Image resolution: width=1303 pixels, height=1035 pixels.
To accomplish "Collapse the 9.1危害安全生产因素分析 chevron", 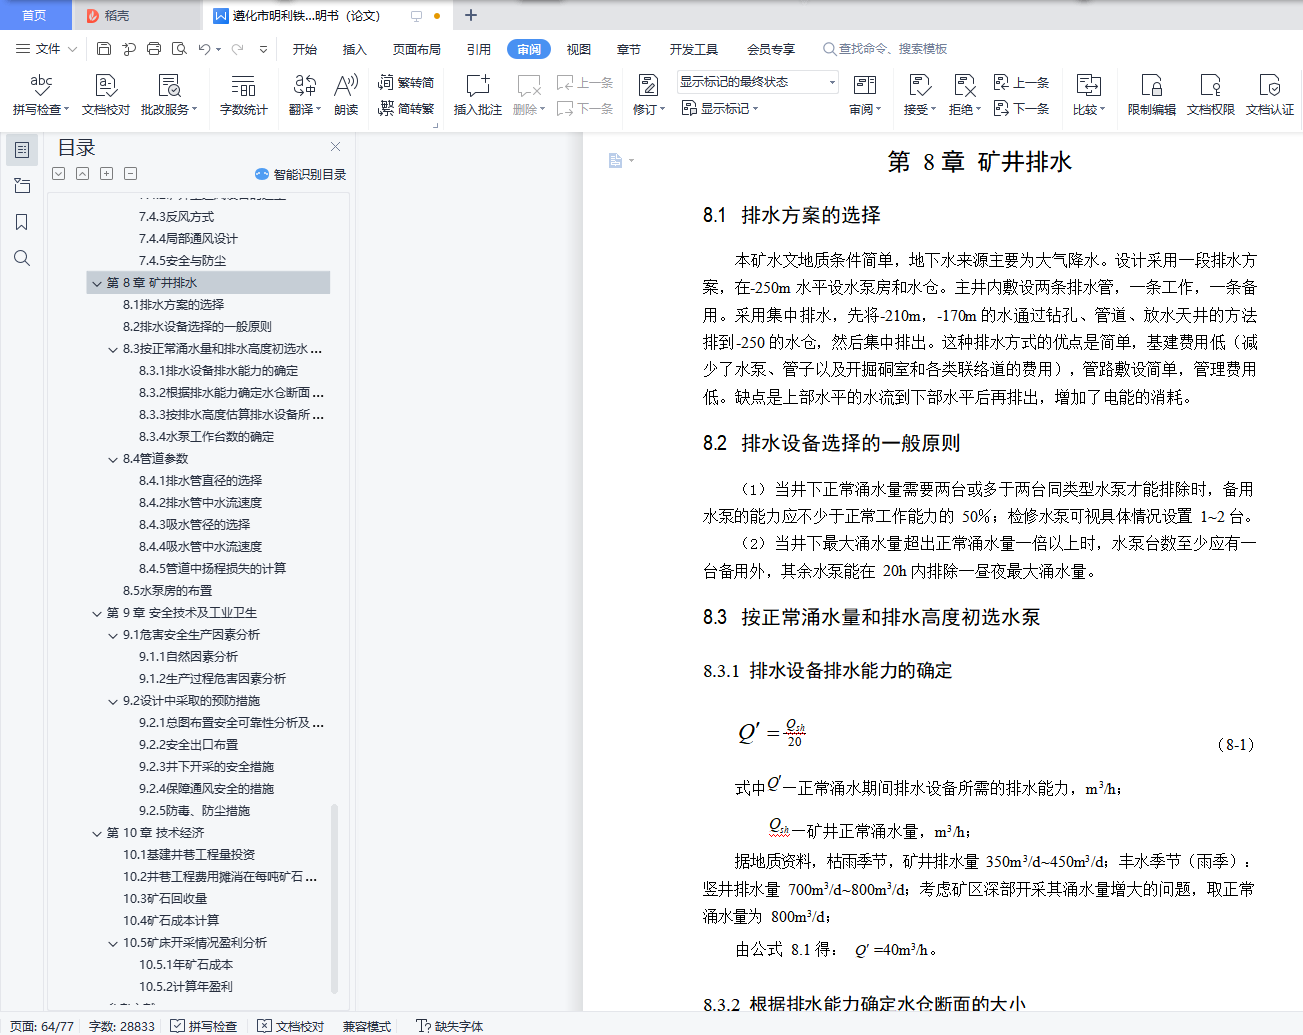I will point(113,635).
